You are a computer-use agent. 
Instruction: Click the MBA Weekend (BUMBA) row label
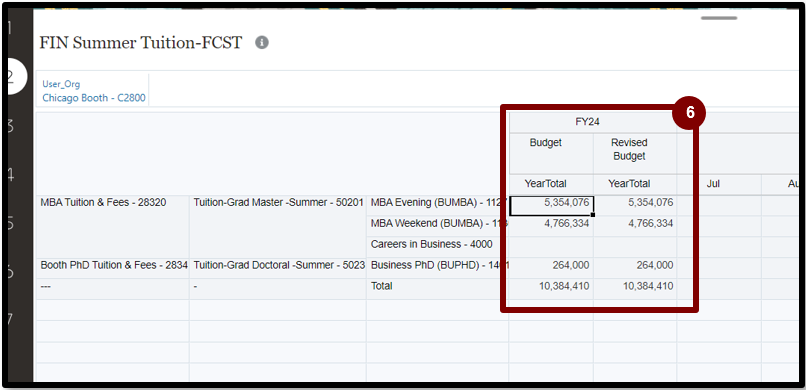pos(437,226)
